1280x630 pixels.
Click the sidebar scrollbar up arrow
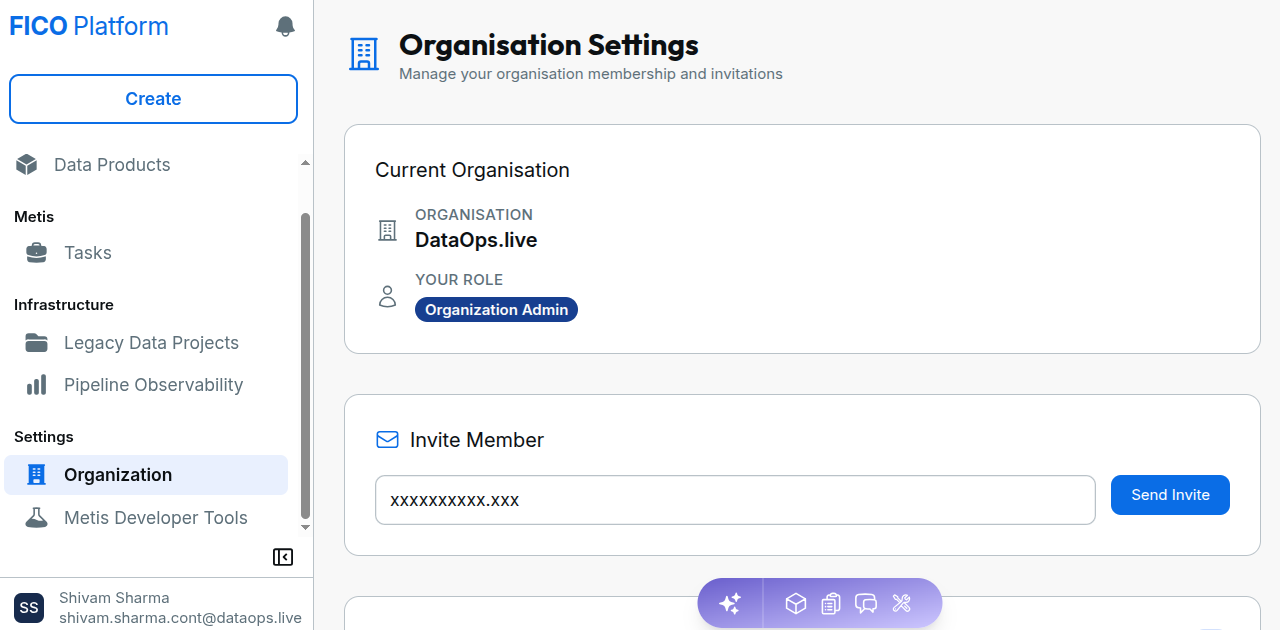pos(306,163)
